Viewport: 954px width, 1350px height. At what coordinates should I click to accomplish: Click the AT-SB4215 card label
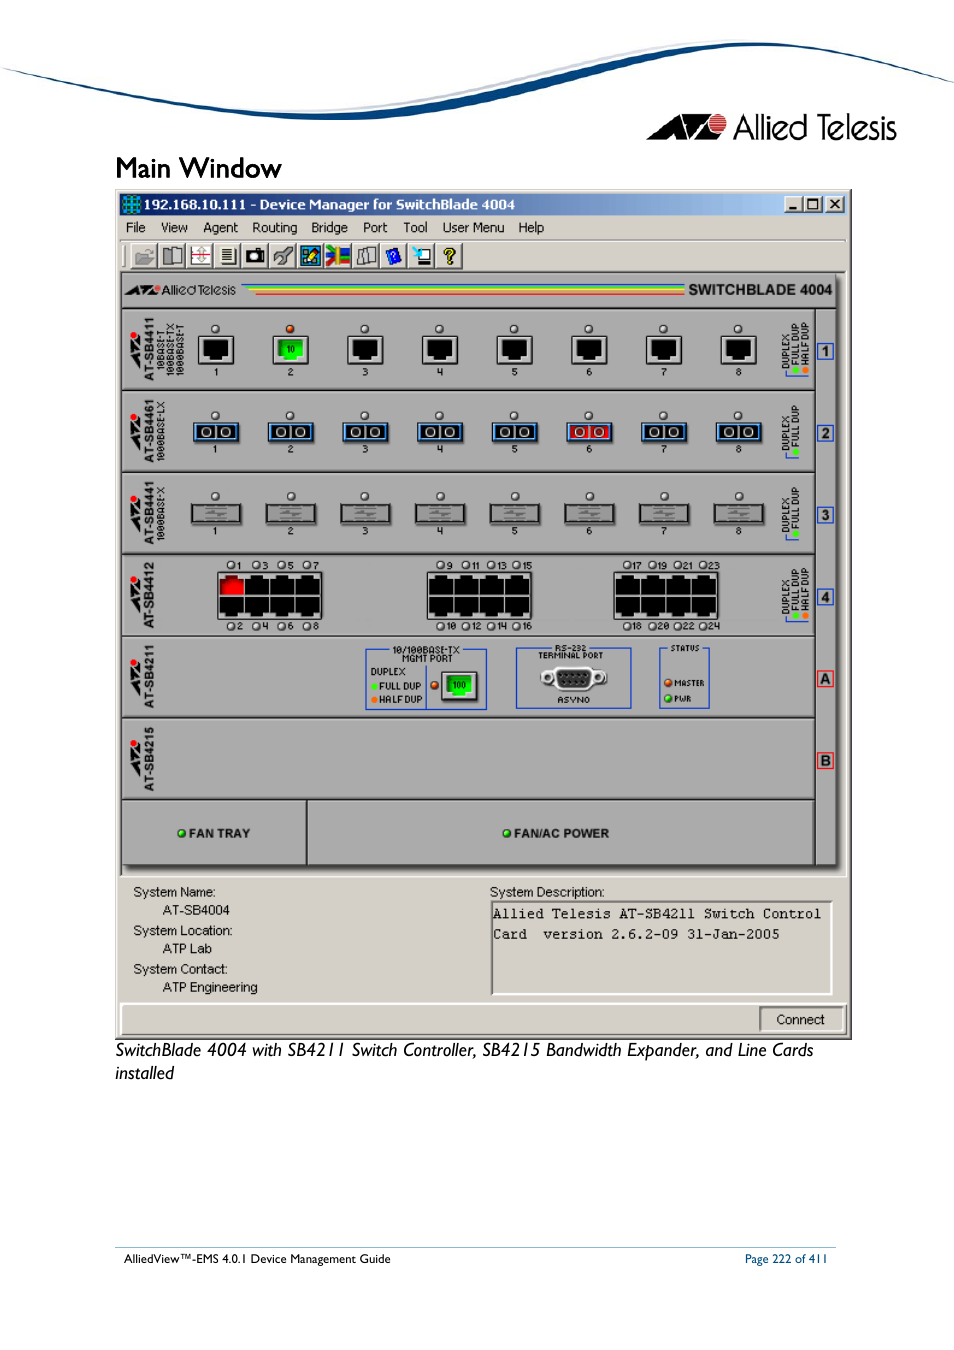(149, 759)
